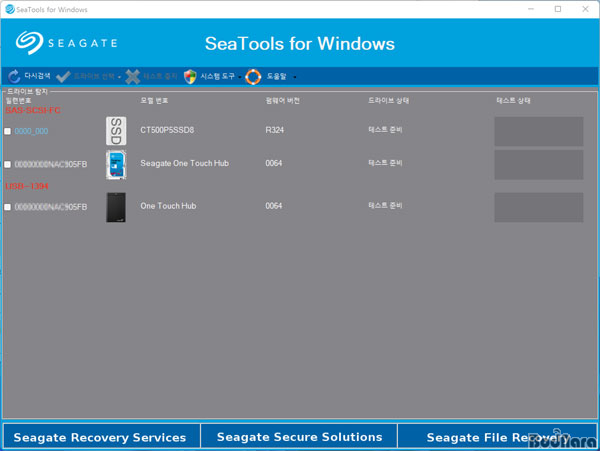
Task: Select test status bar for CT500P5SSD8 row
Action: (x=539, y=131)
